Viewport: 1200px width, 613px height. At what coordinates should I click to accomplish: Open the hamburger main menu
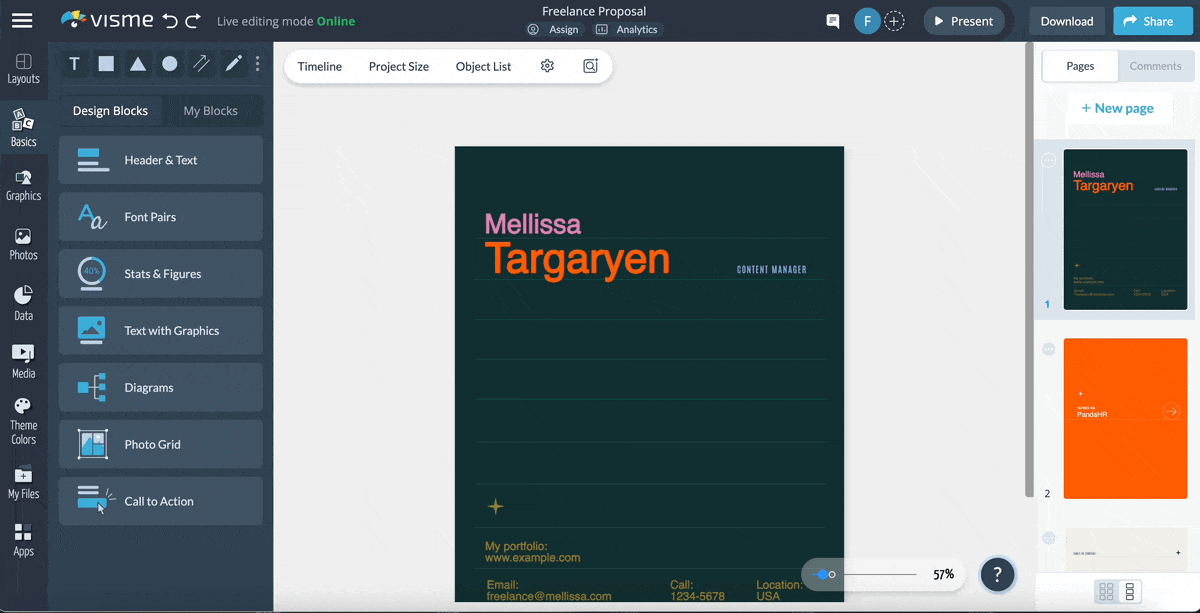click(22, 21)
